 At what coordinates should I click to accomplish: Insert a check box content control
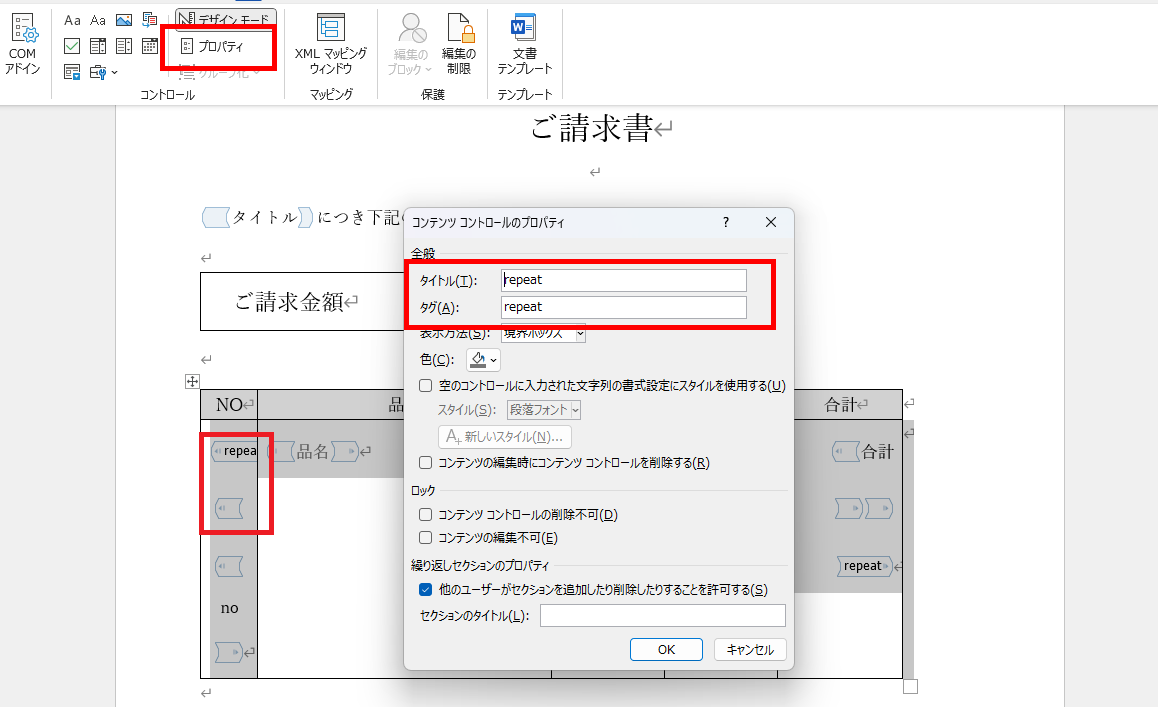[x=71, y=45]
